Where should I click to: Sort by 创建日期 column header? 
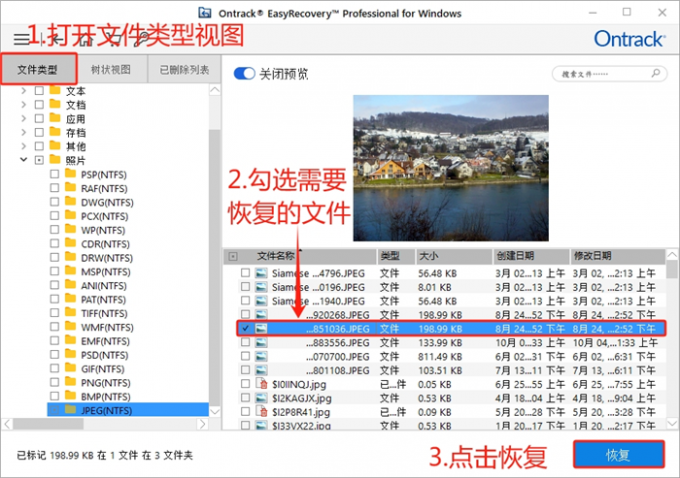pyautogui.click(x=531, y=256)
